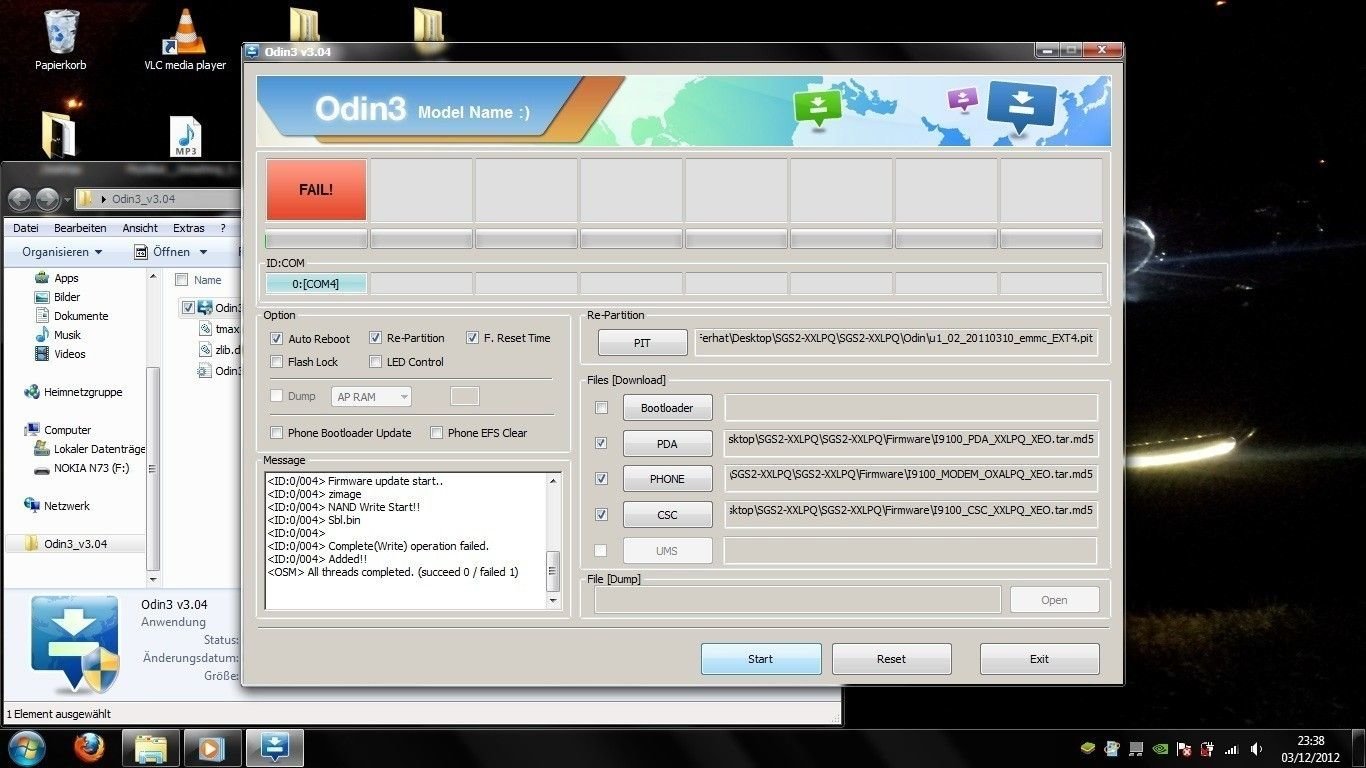Click the Bootloader file button
This screenshot has width=1366, height=768.
pyautogui.click(x=667, y=408)
